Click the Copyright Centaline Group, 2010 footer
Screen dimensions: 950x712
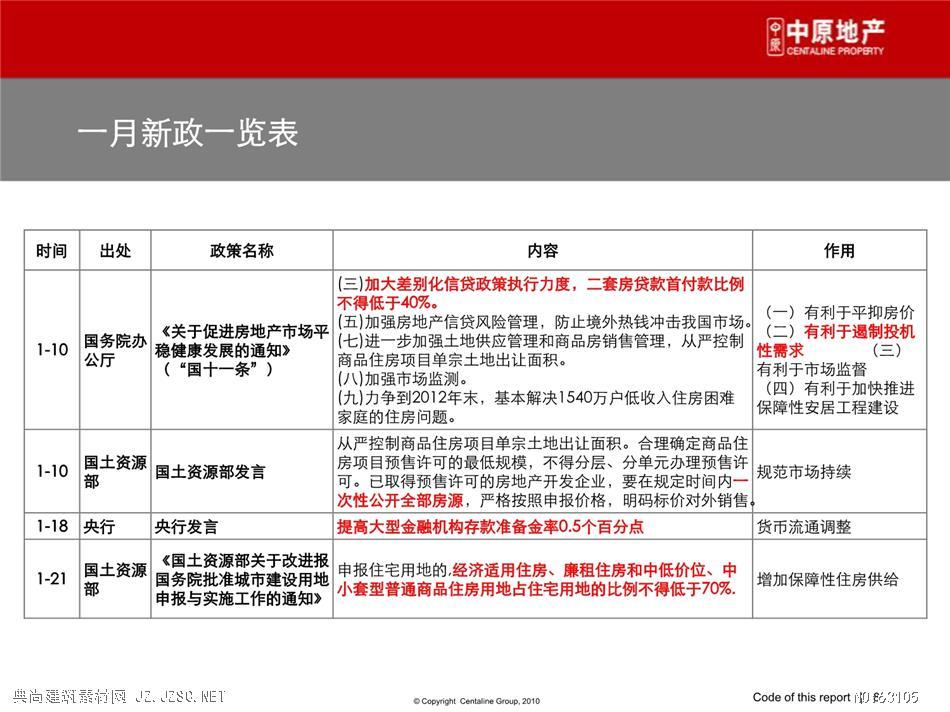476,701
